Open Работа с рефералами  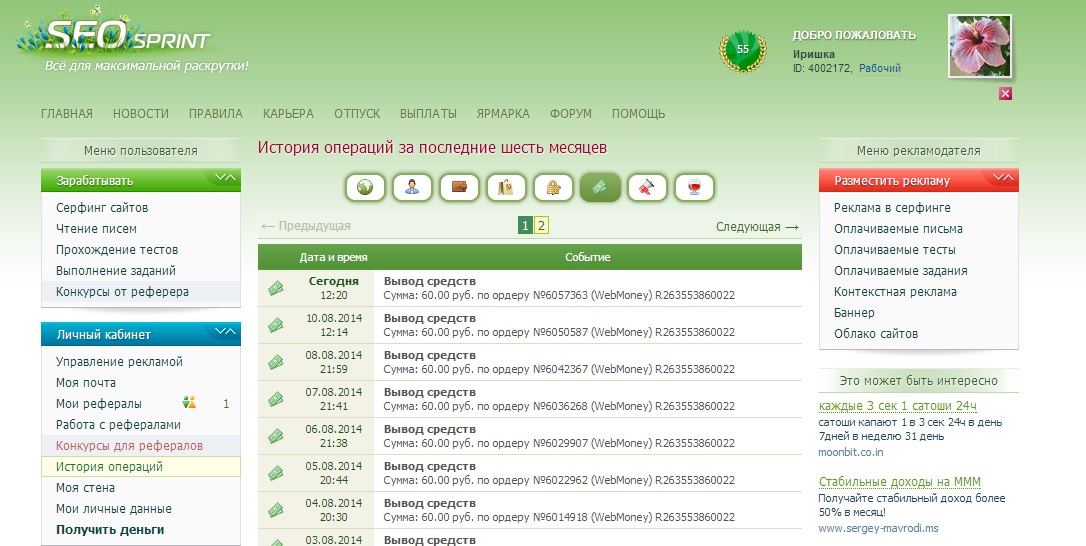pos(118,425)
